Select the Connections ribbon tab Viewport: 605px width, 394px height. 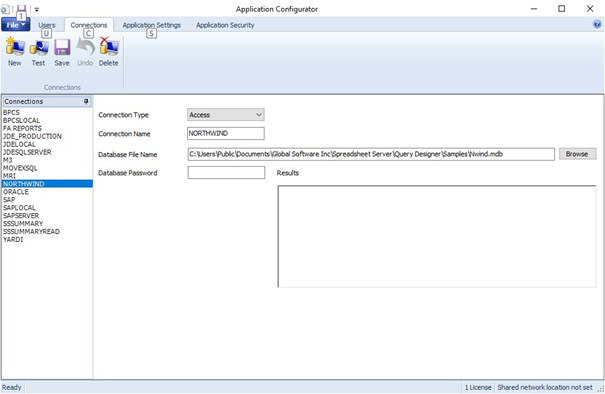[x=89, y=25]
